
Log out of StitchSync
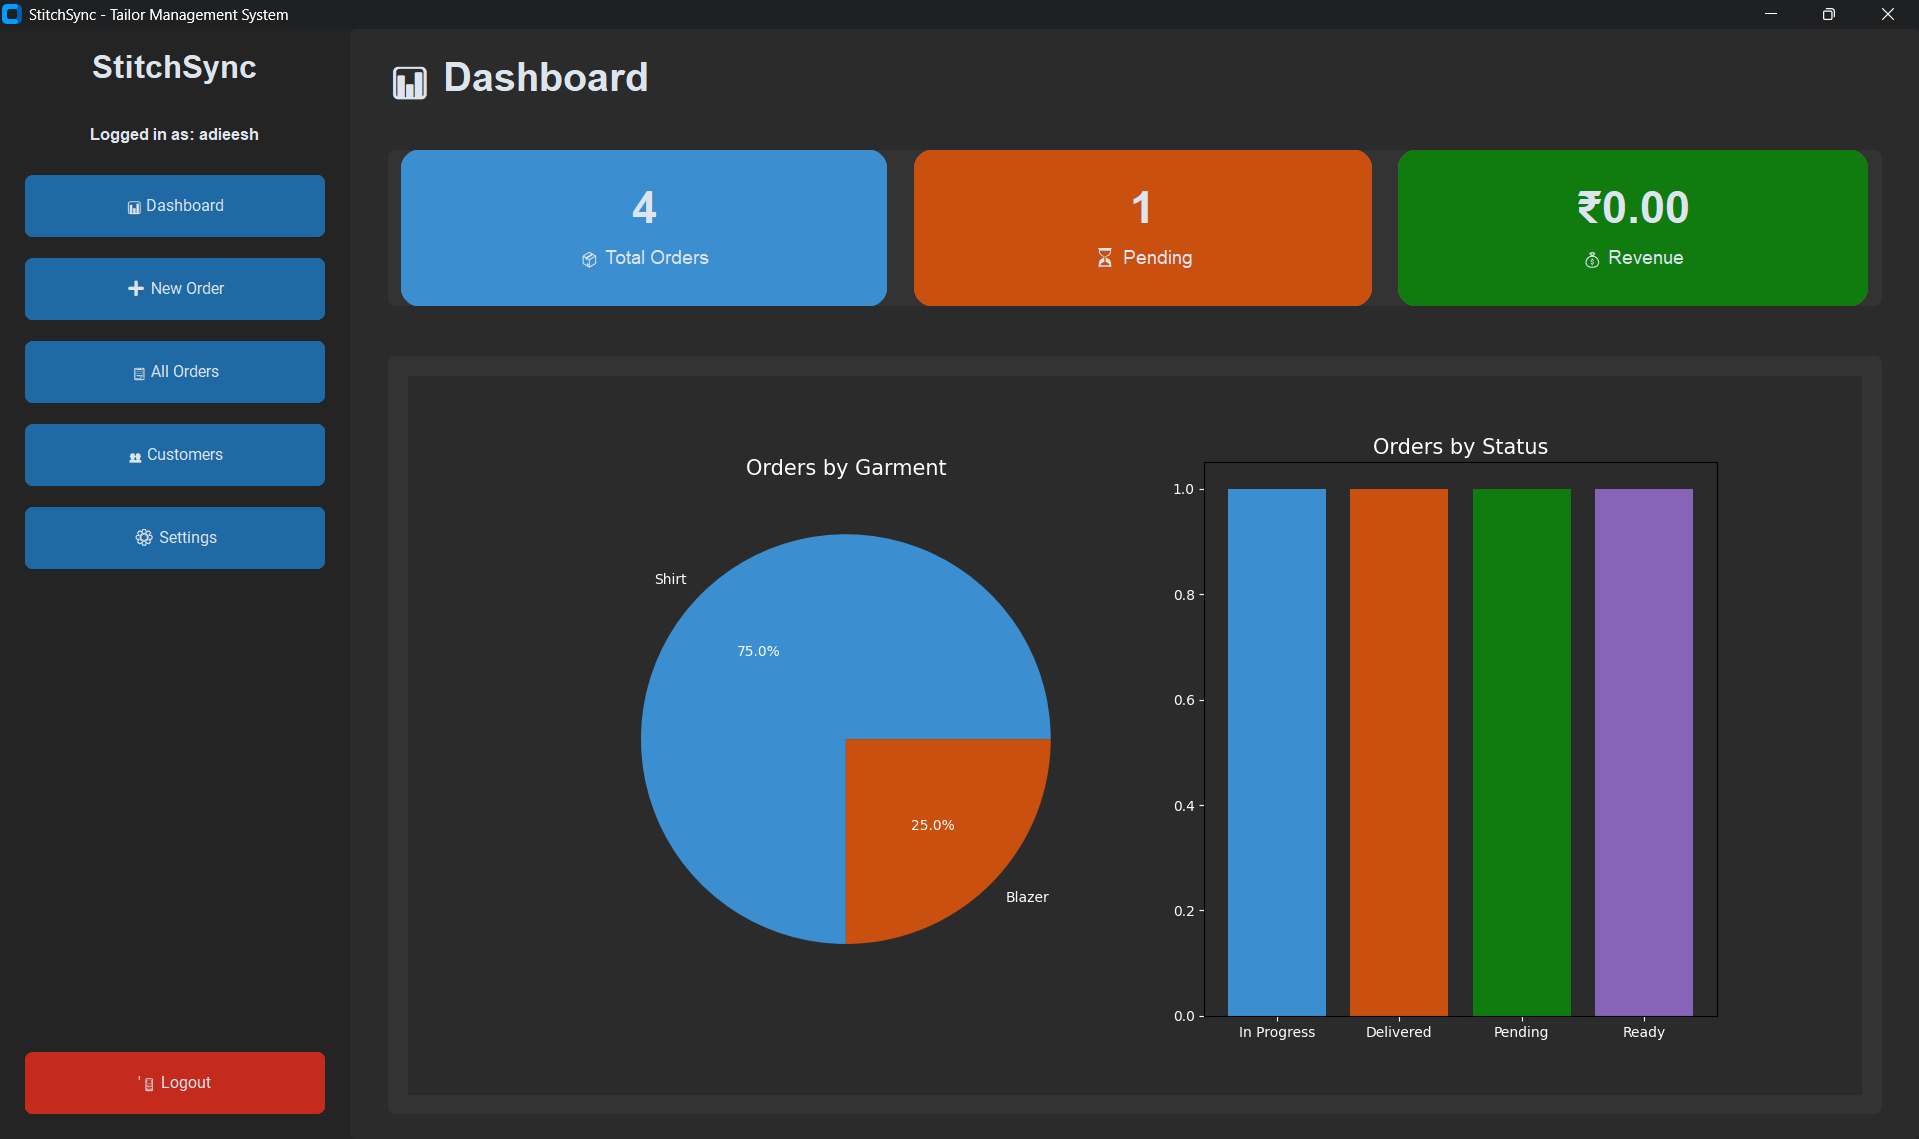[174, 1082]
